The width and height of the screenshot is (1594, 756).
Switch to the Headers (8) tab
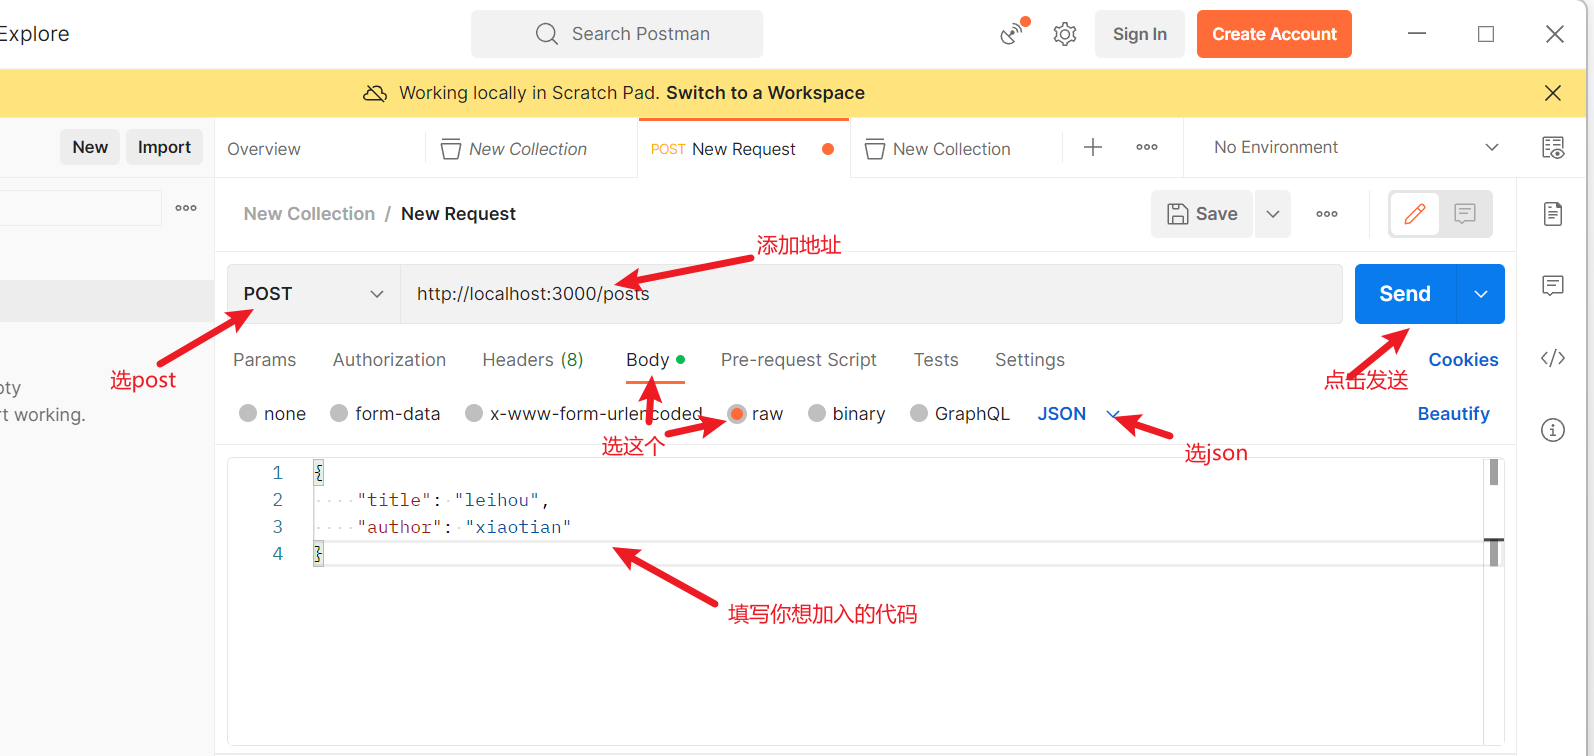(x=533, y=360)
